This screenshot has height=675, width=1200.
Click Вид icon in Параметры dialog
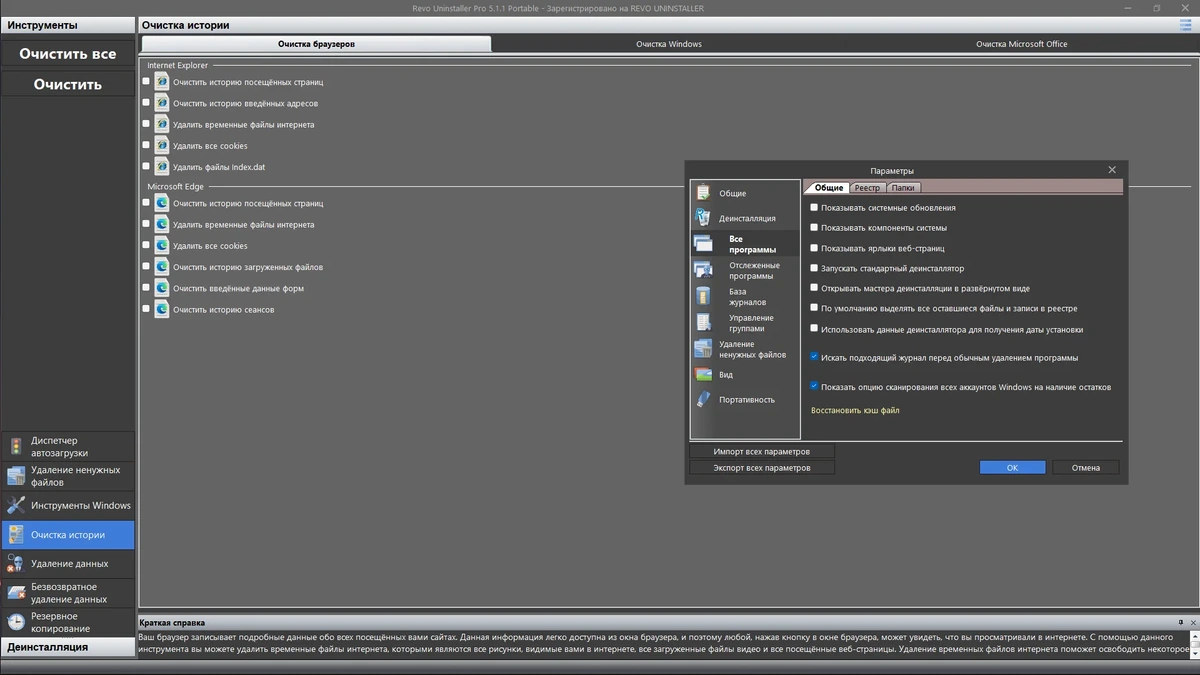(703, 375)
